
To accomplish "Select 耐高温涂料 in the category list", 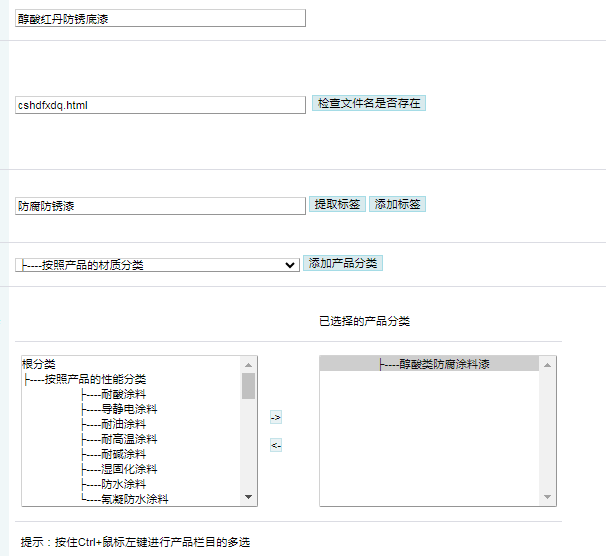I will pyautogui.click(x=129, y=439).
